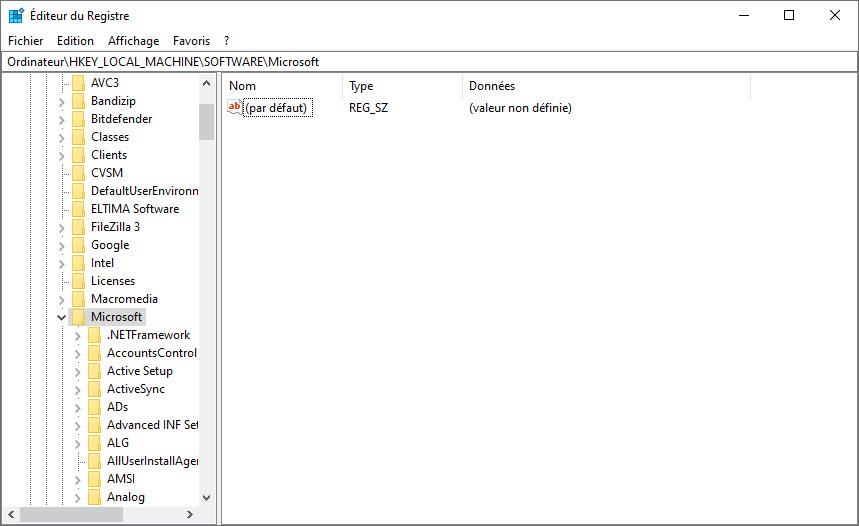Select the ELTIMA Software key label
The width and height of the screenshot is (859, 526).
135,209
